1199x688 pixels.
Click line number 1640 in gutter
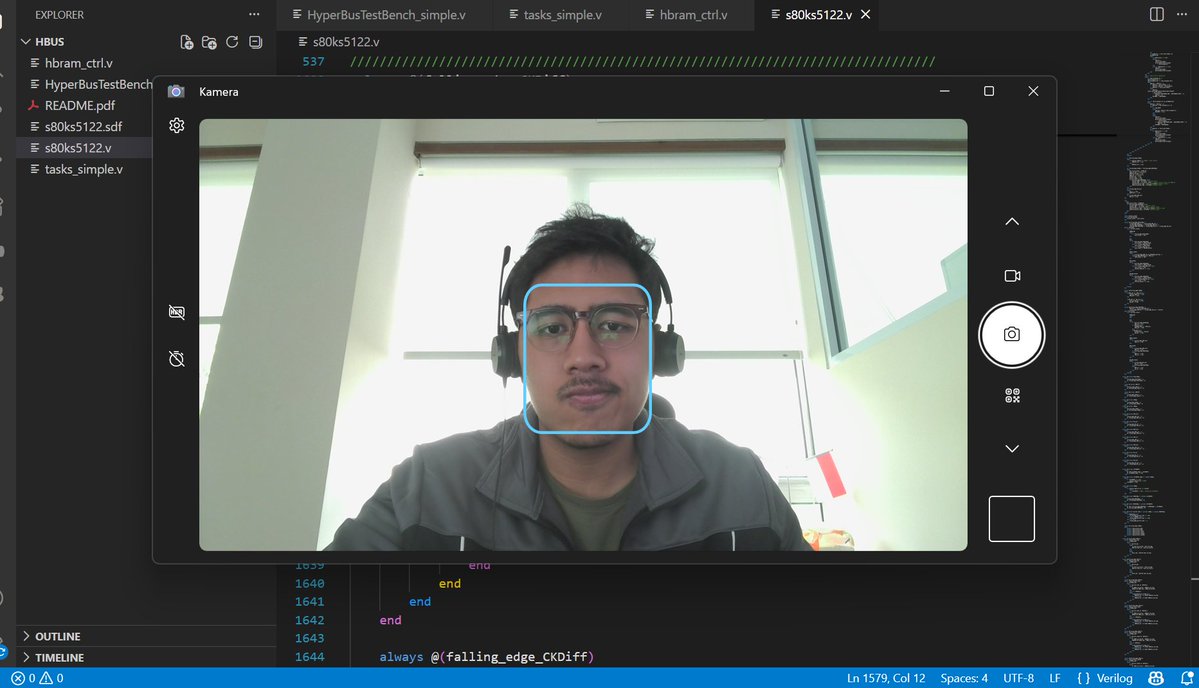(310, 583)
